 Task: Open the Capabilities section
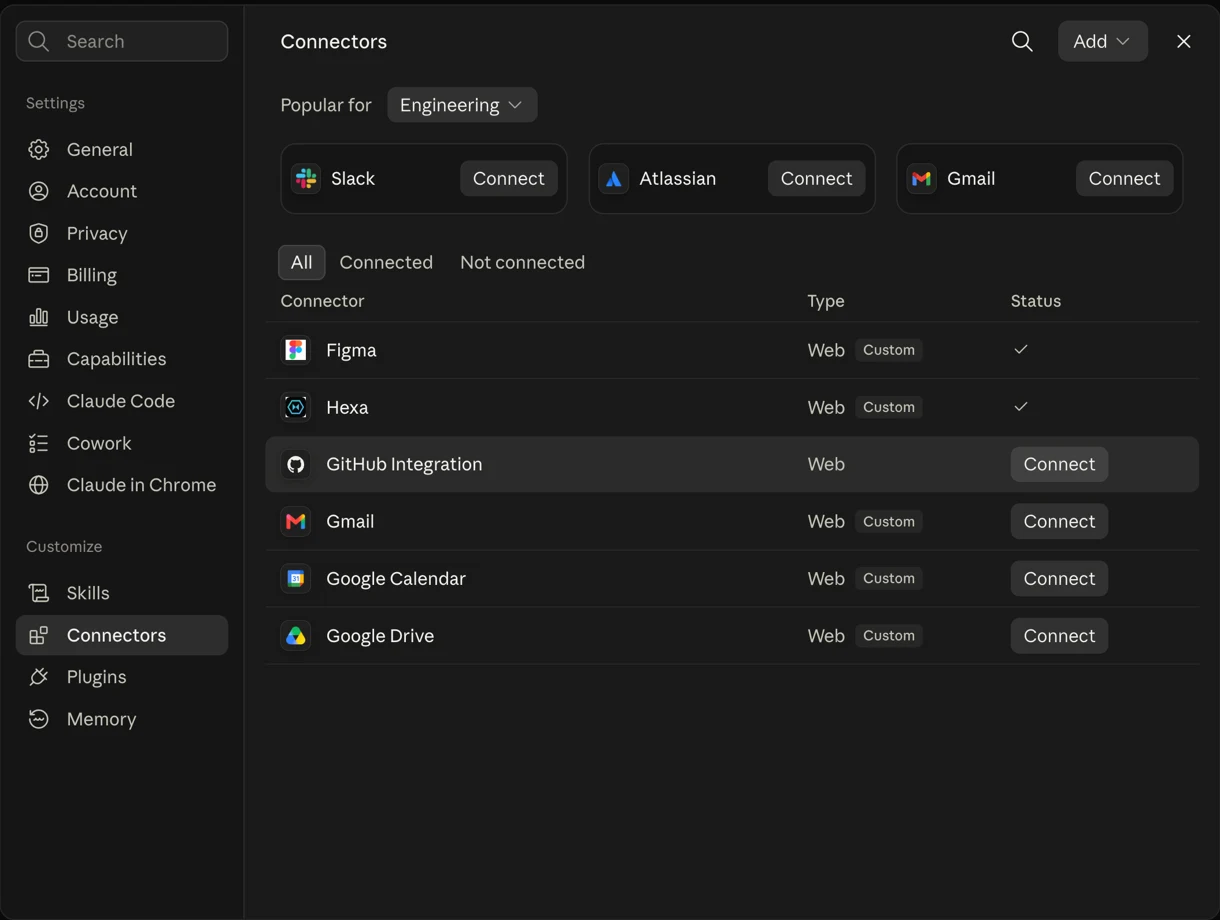click(122, 359)
